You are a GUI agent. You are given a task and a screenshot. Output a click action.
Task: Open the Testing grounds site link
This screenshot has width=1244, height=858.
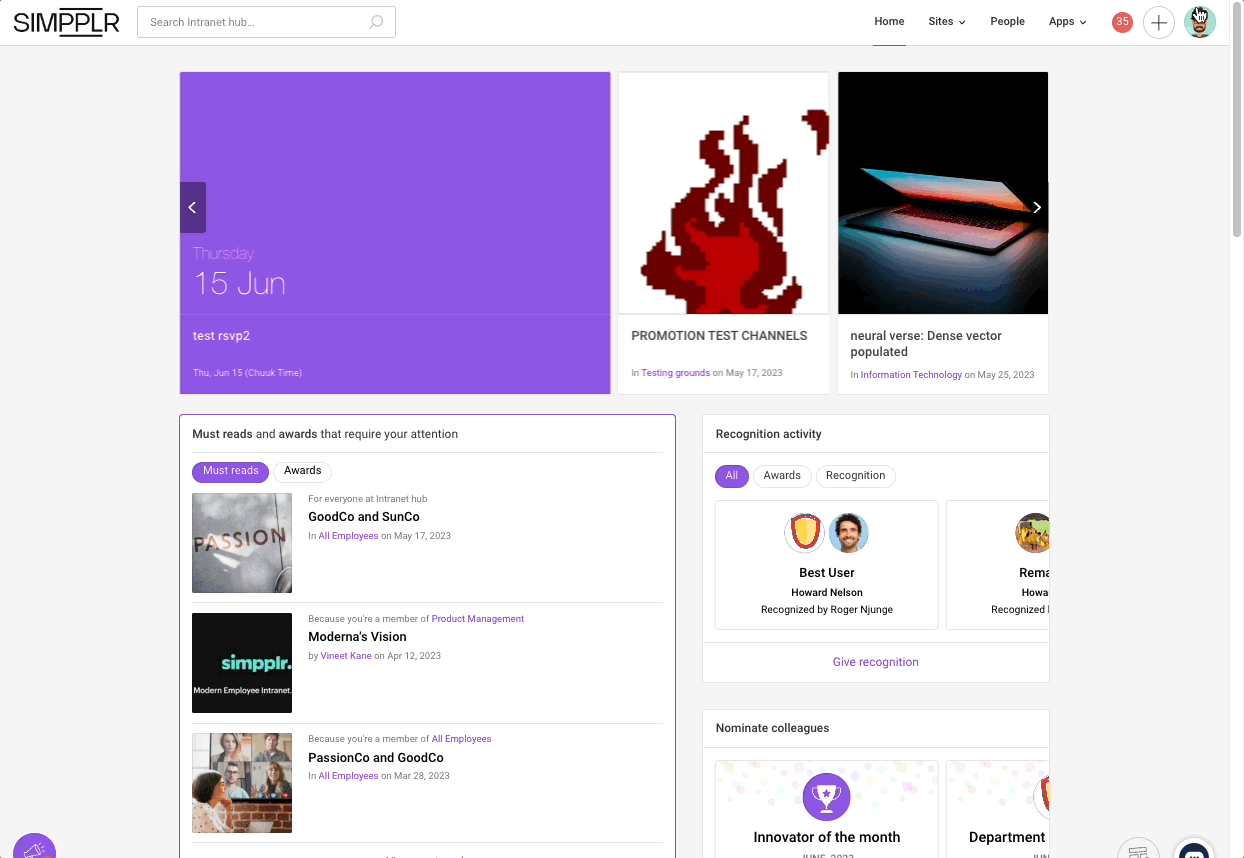point(675,373)
